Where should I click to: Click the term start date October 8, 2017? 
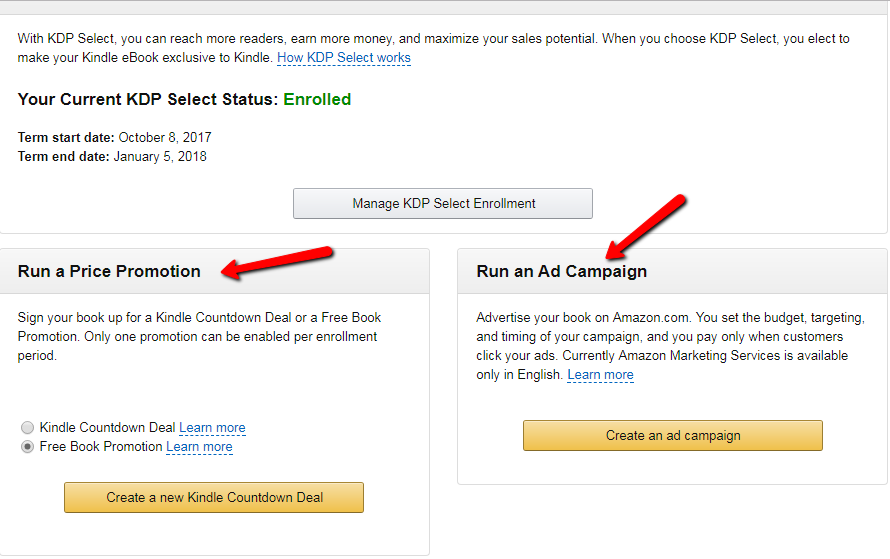pos(165,137)
